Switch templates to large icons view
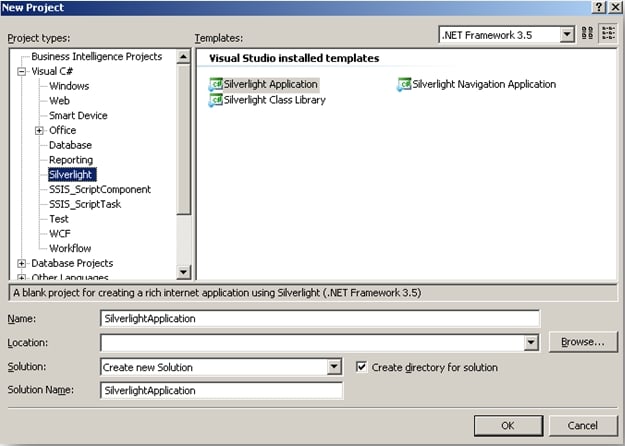 pos(588,33)
